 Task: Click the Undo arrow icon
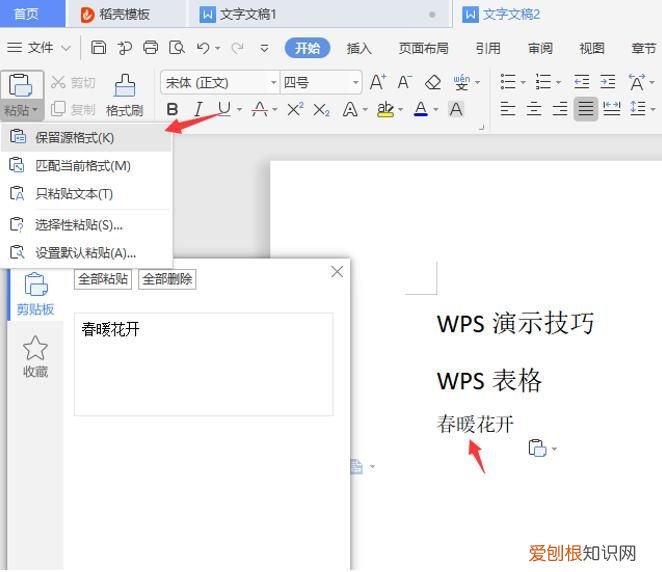203,48
